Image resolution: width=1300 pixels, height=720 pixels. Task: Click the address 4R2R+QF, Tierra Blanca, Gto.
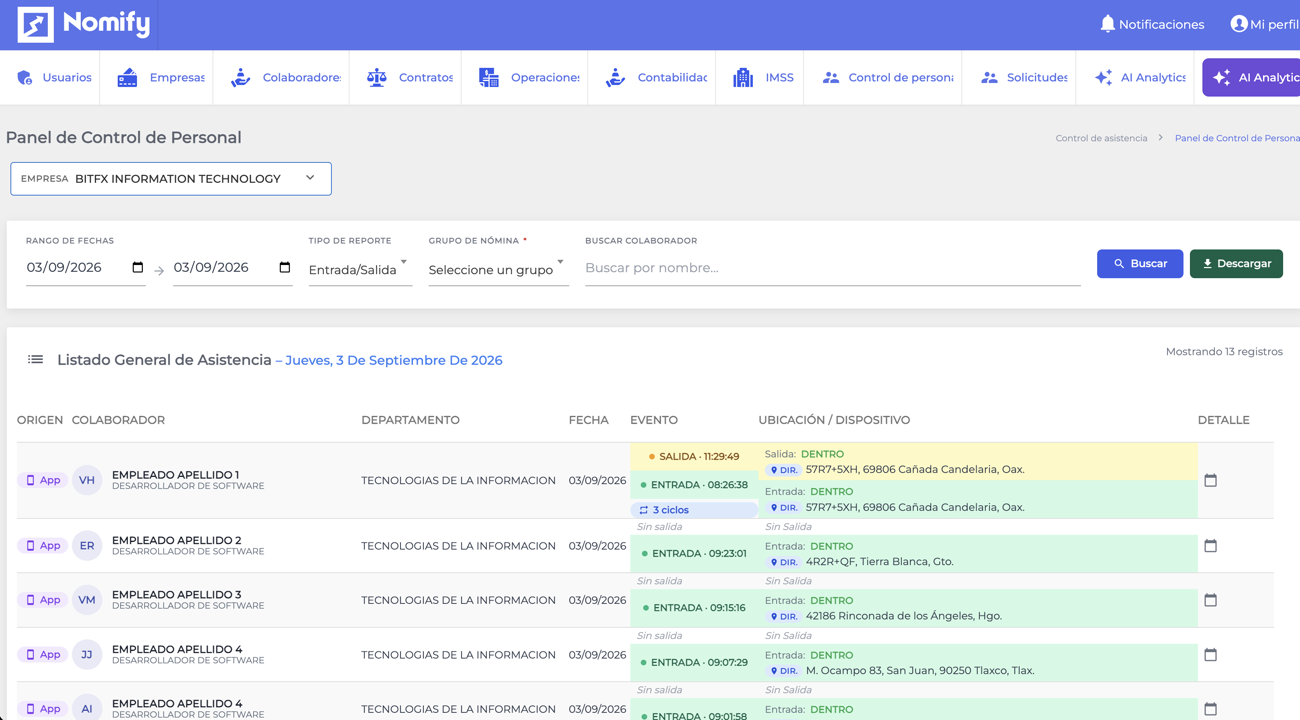(879, 562)
